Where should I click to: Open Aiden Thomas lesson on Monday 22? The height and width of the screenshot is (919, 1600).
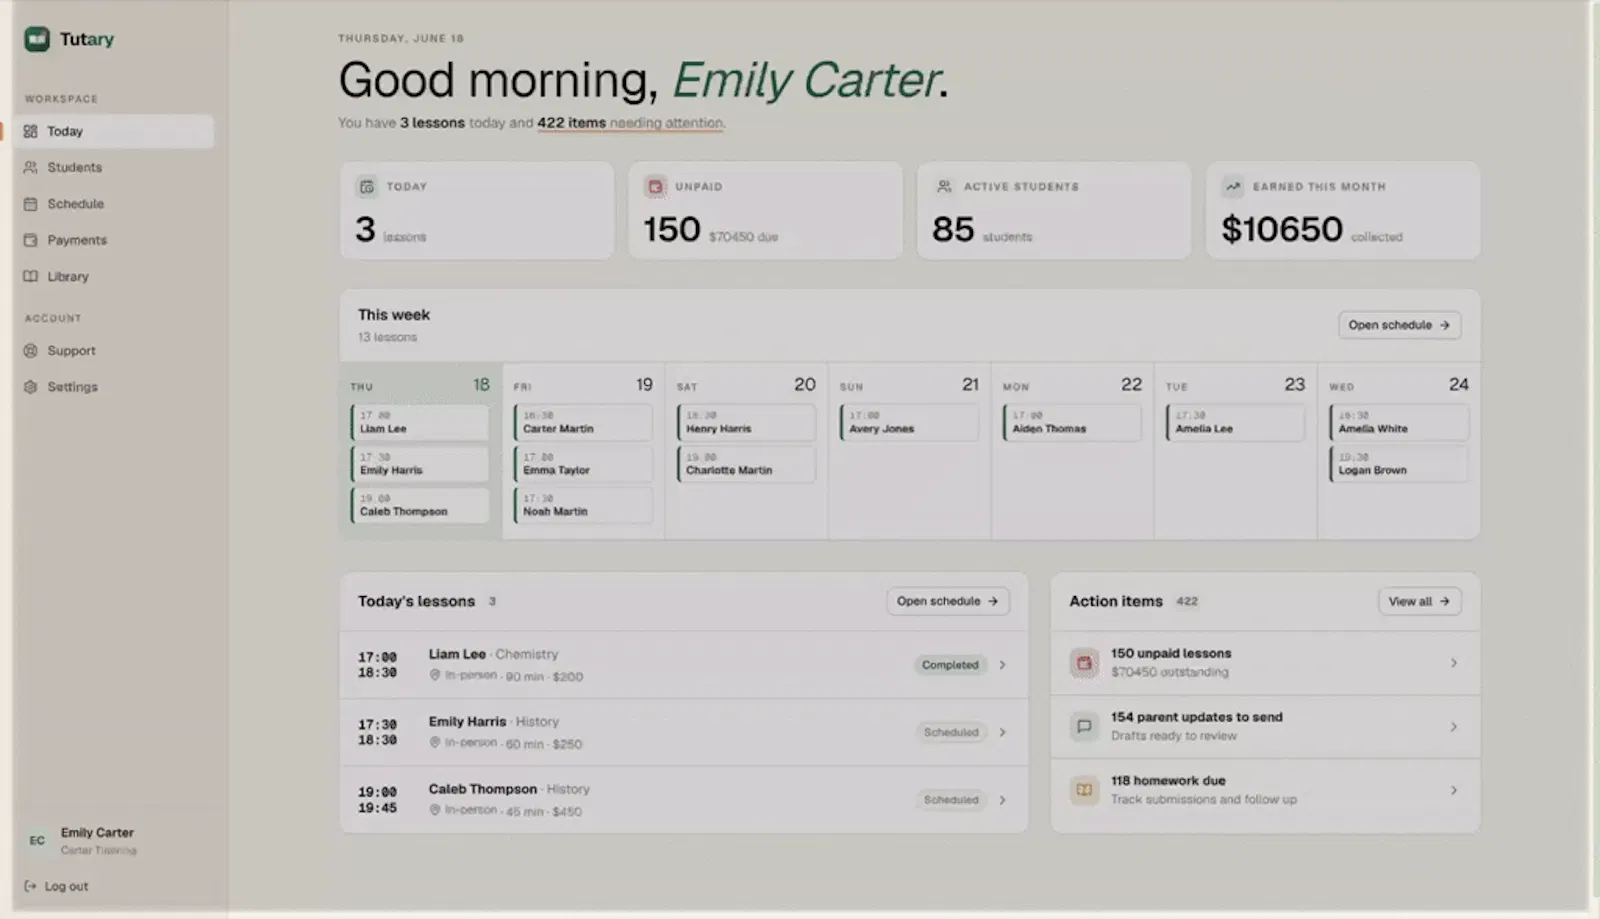[x=1072, y=422]
